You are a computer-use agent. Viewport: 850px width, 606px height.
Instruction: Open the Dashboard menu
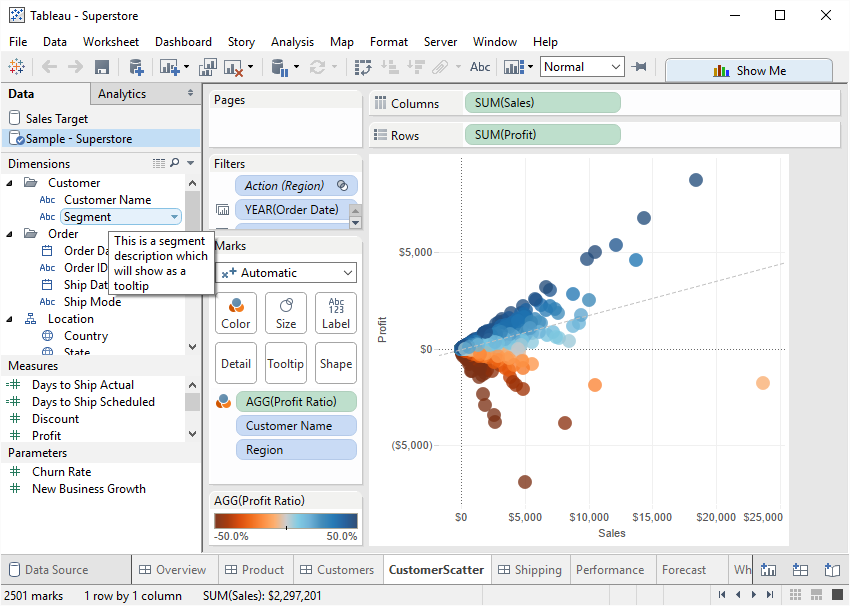coord(183,42)
